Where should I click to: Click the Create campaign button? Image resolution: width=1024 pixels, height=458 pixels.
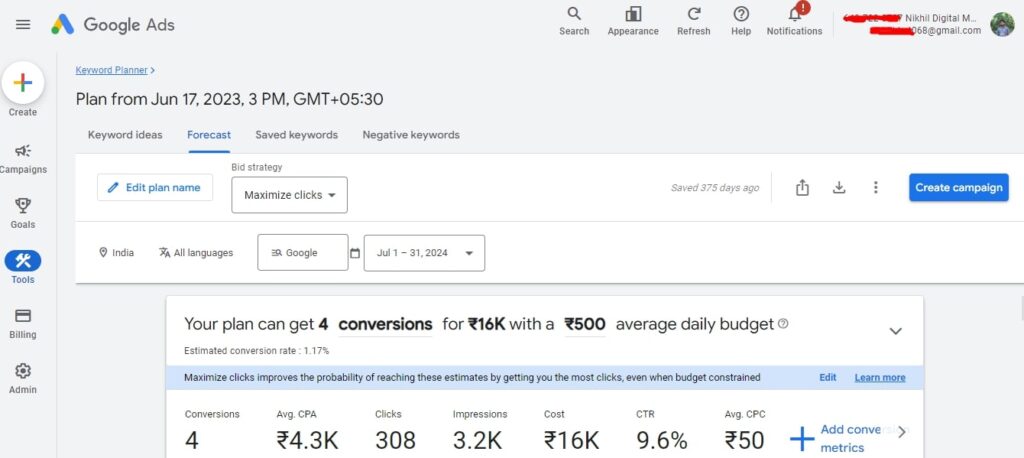pyautogui.click(x=959, y=188)
